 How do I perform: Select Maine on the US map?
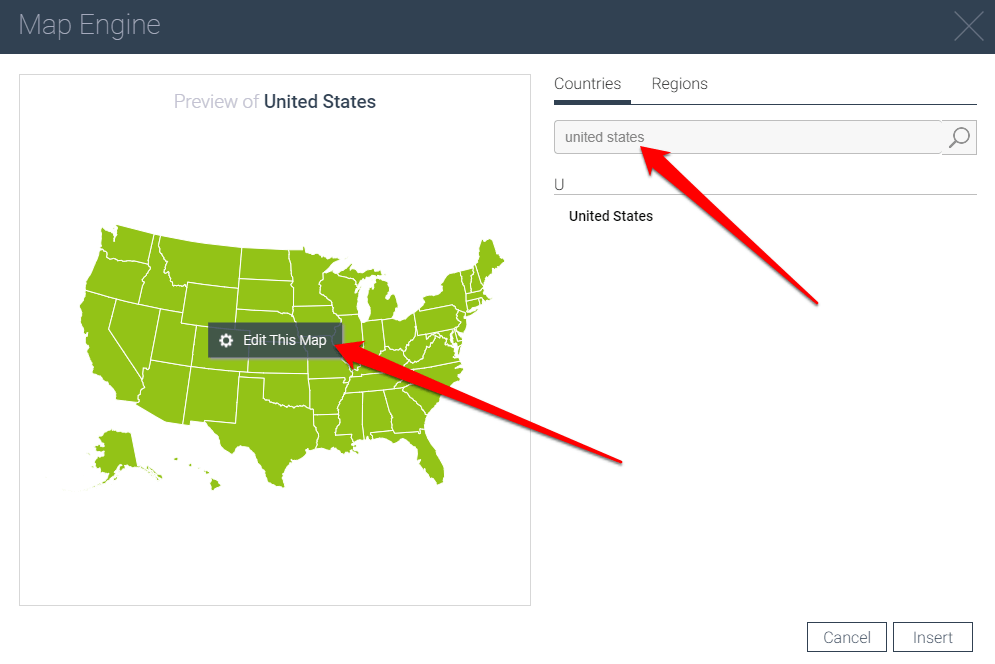coord(489,260)
